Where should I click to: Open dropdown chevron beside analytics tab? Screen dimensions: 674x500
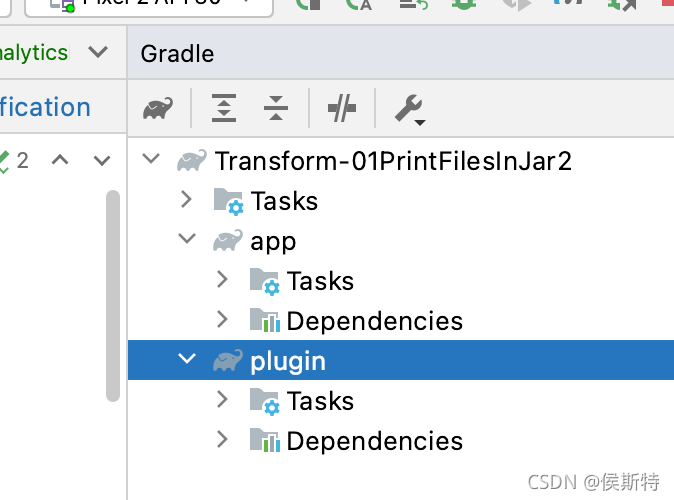coord(98,52)
